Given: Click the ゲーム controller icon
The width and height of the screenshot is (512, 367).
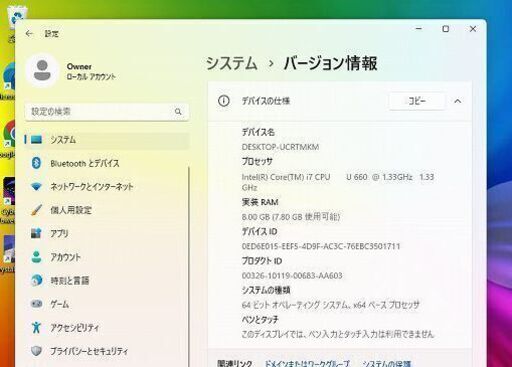Looking at the screenshot, I should pyautogui.click(x=36, y=304).
